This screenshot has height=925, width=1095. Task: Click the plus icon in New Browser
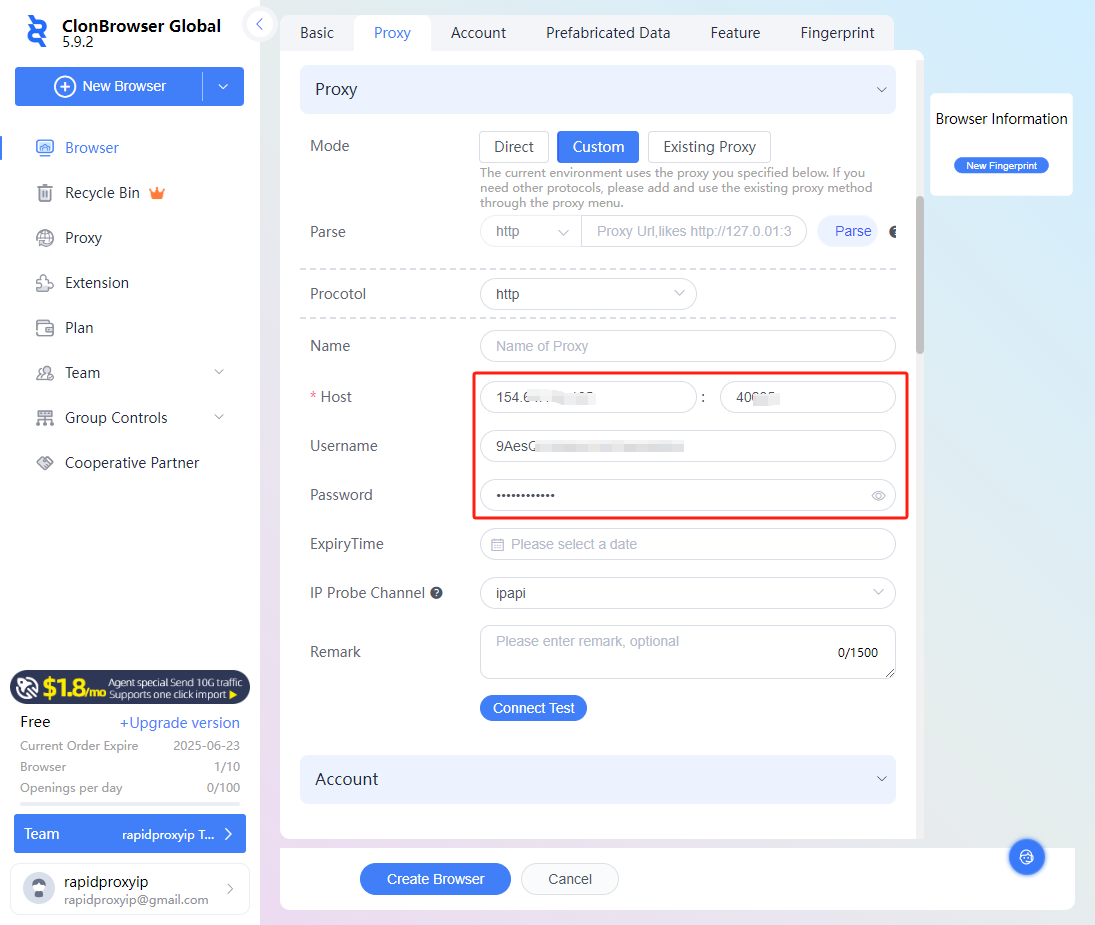65,87
